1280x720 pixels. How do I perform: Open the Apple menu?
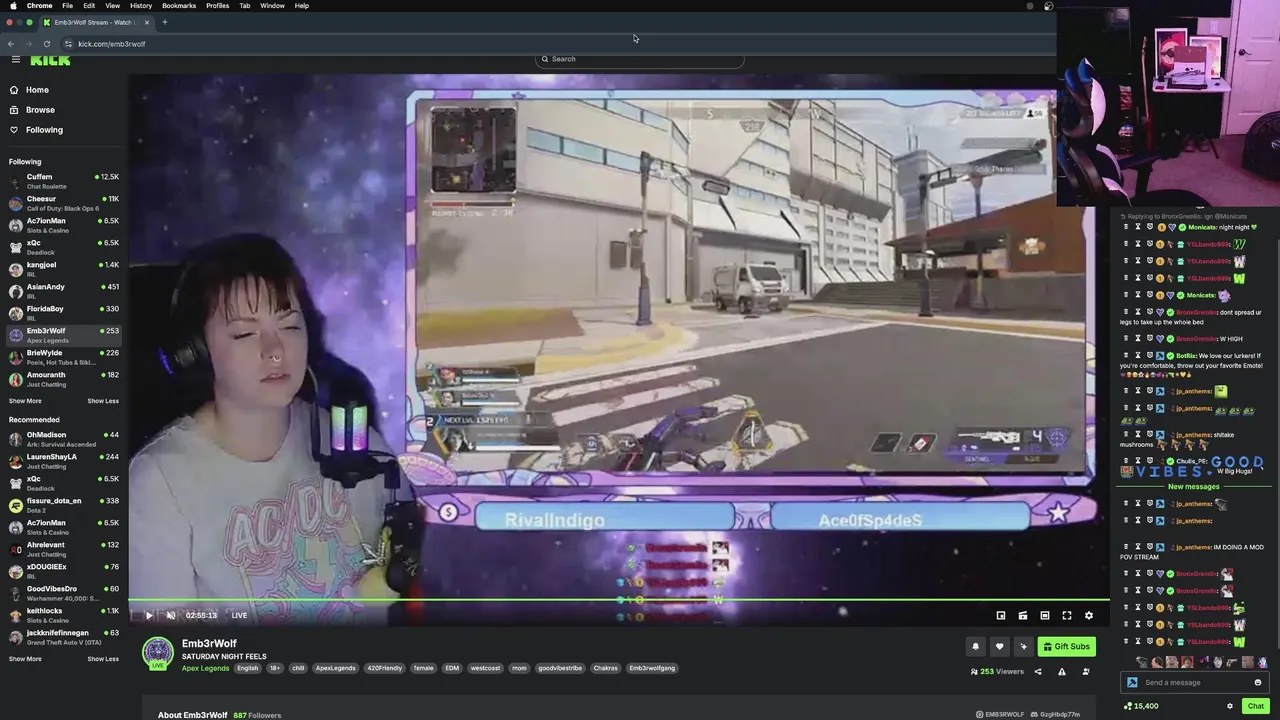pyautogui.click(x=14, y=6)
